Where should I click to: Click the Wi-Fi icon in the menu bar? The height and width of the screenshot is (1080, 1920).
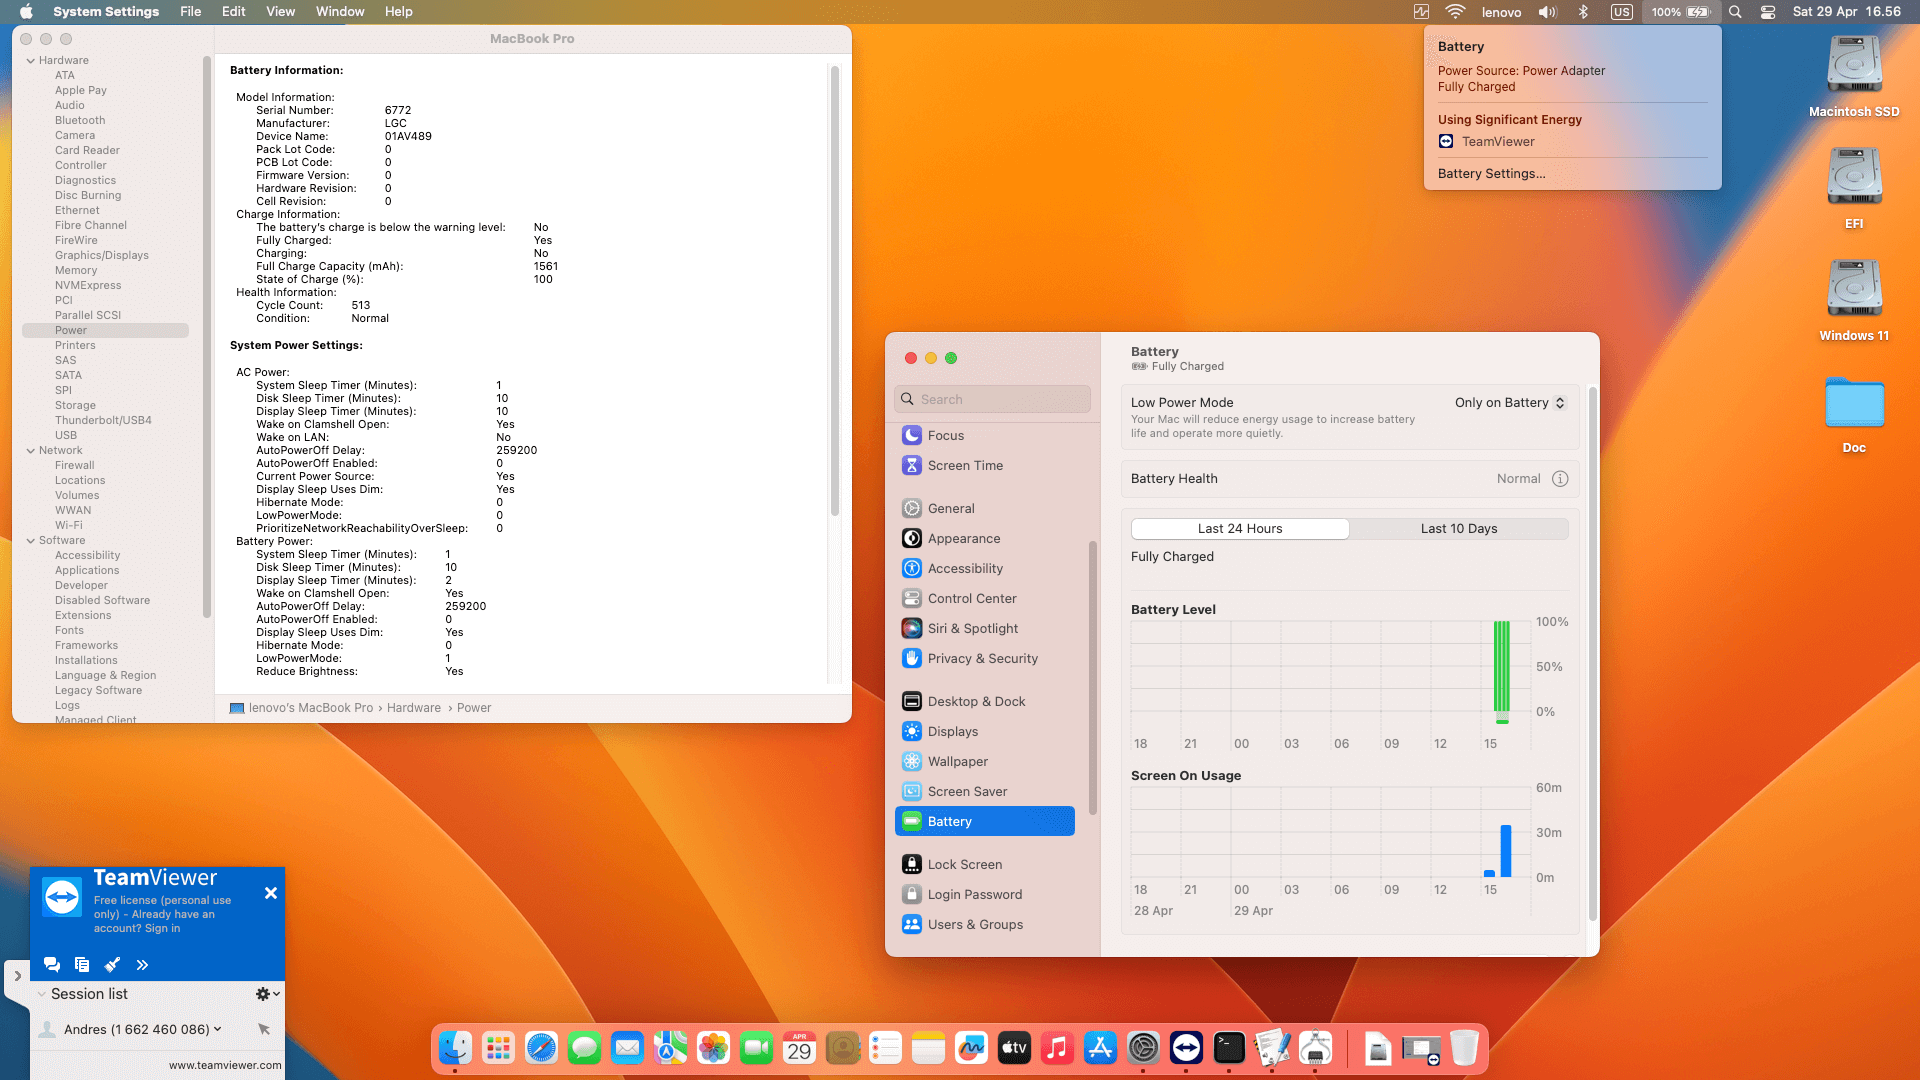(x=1456, y=12)
